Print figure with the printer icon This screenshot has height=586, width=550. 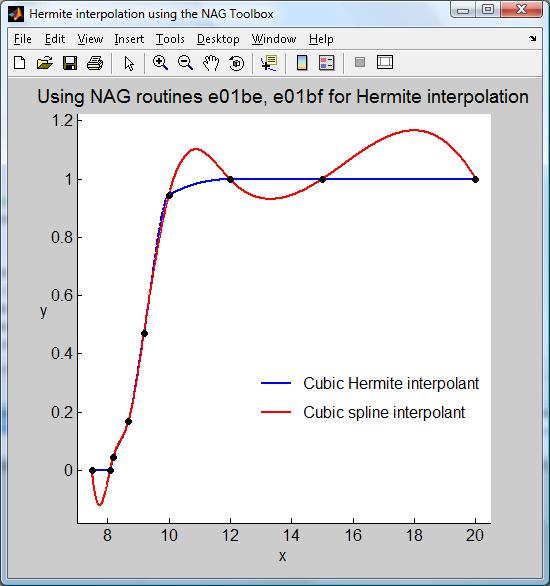pos(95,63)
